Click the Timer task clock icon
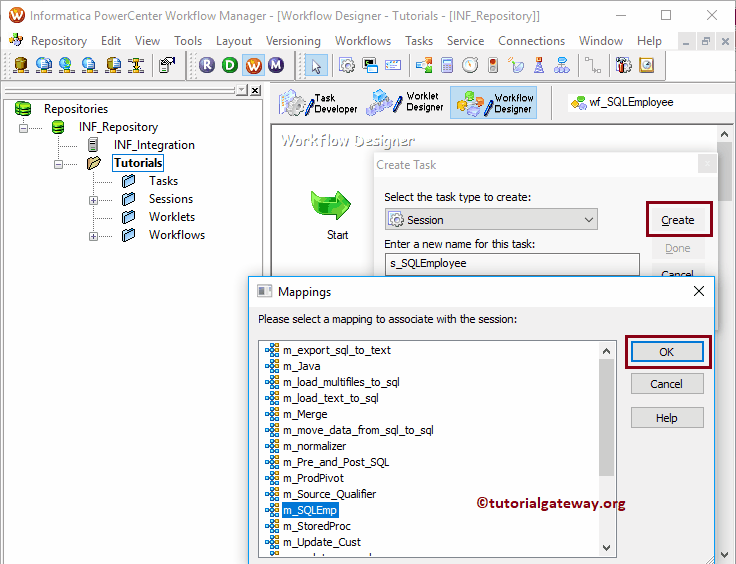 click(470, 65)
